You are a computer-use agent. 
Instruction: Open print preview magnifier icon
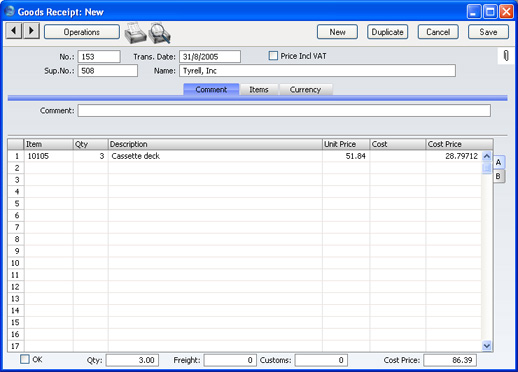(x=159, y=33)
